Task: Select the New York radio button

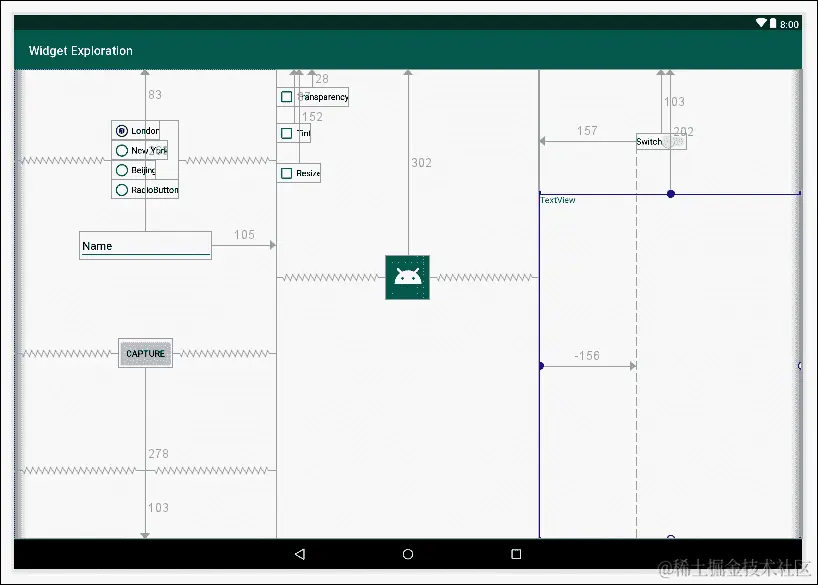Action: tap(140, 150)
